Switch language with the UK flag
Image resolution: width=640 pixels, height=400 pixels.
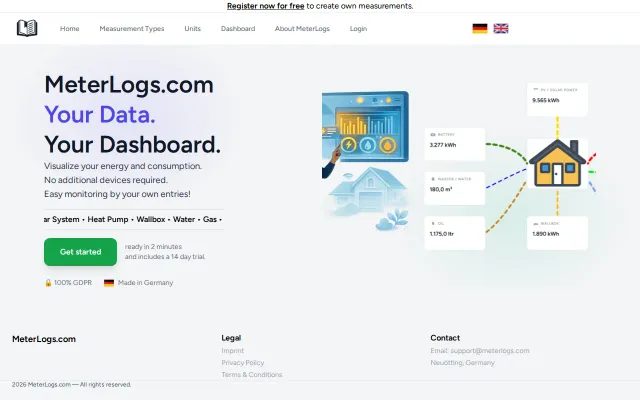(x=501, y=29)
